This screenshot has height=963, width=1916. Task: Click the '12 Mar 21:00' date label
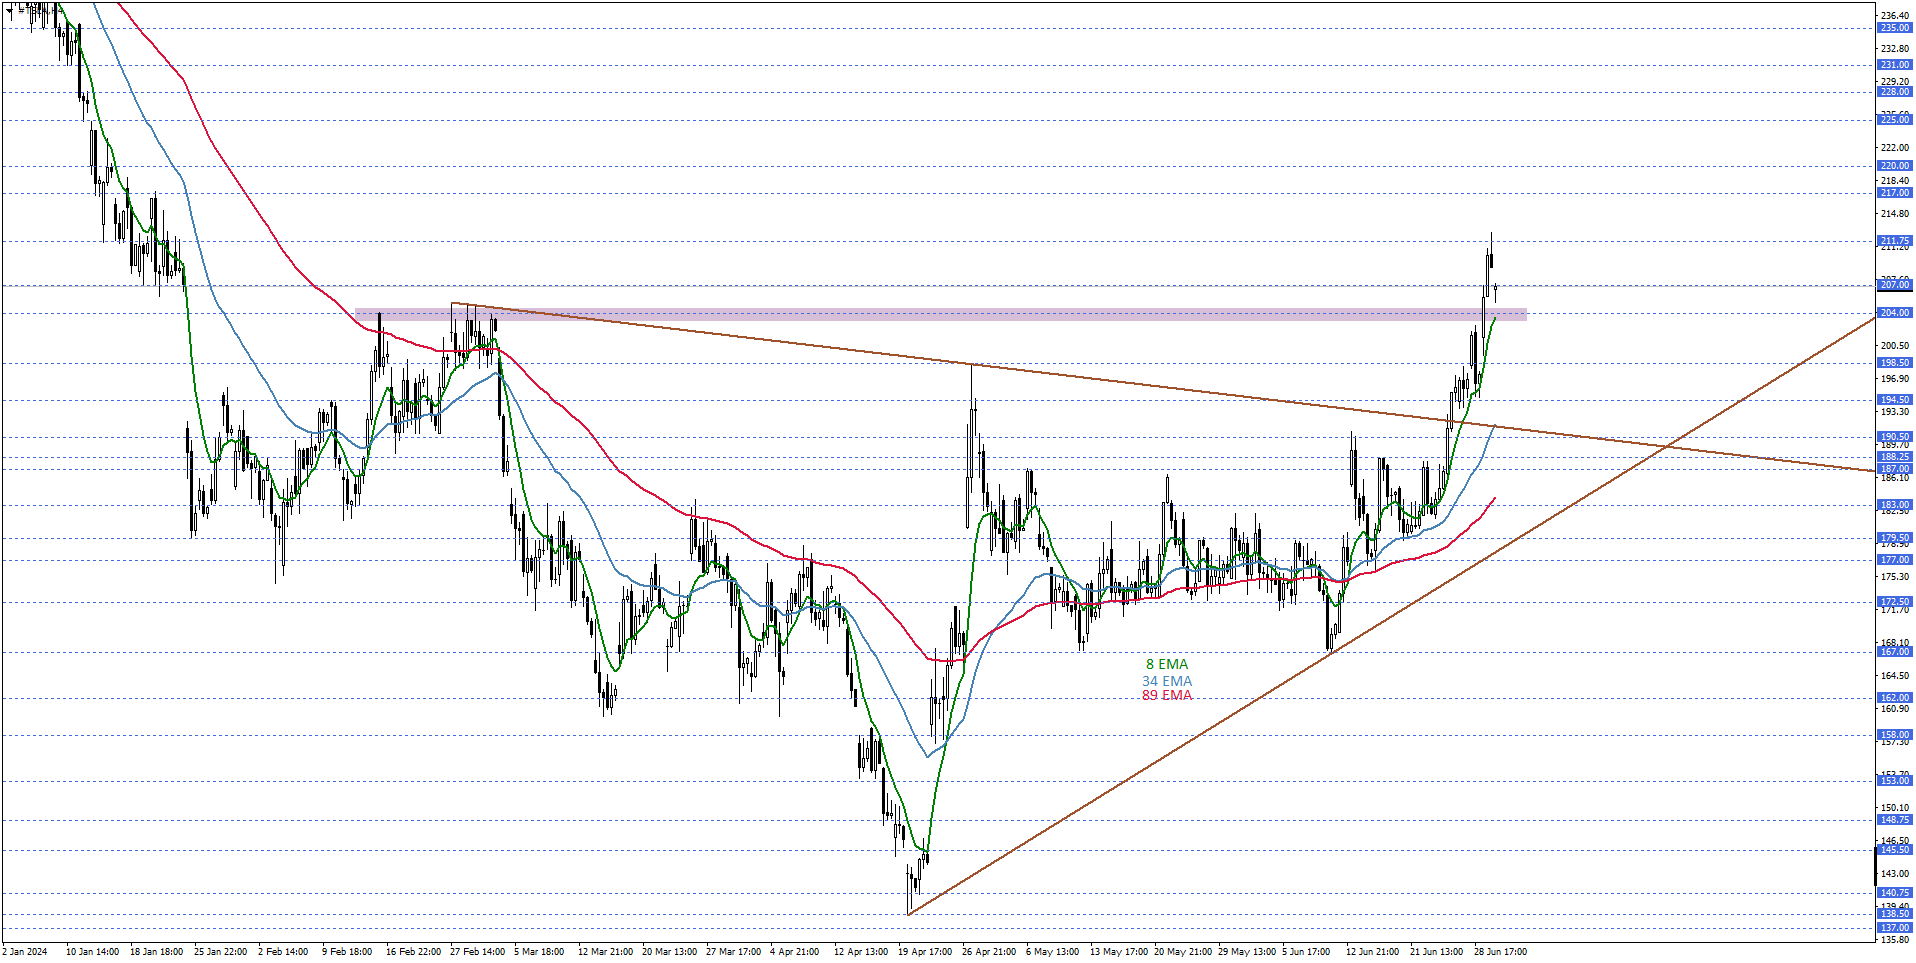605,952
